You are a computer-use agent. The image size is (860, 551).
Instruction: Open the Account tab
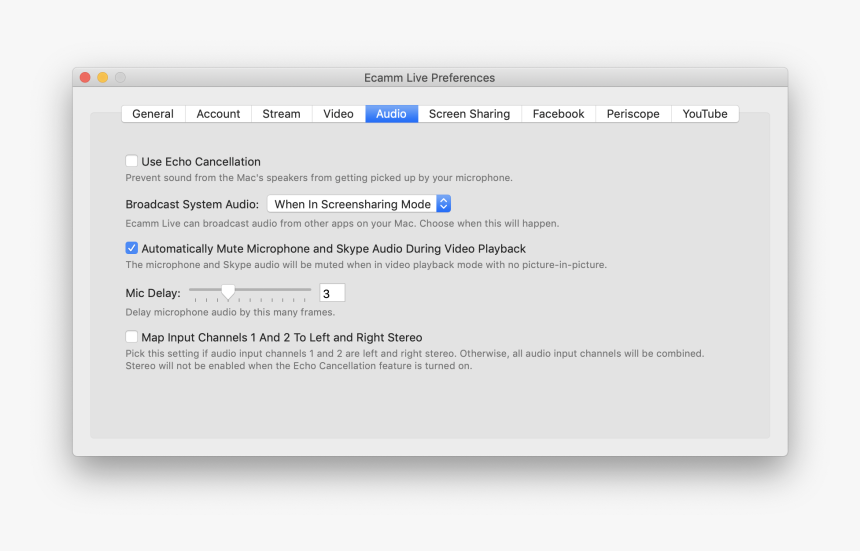[x=218, y=114]
